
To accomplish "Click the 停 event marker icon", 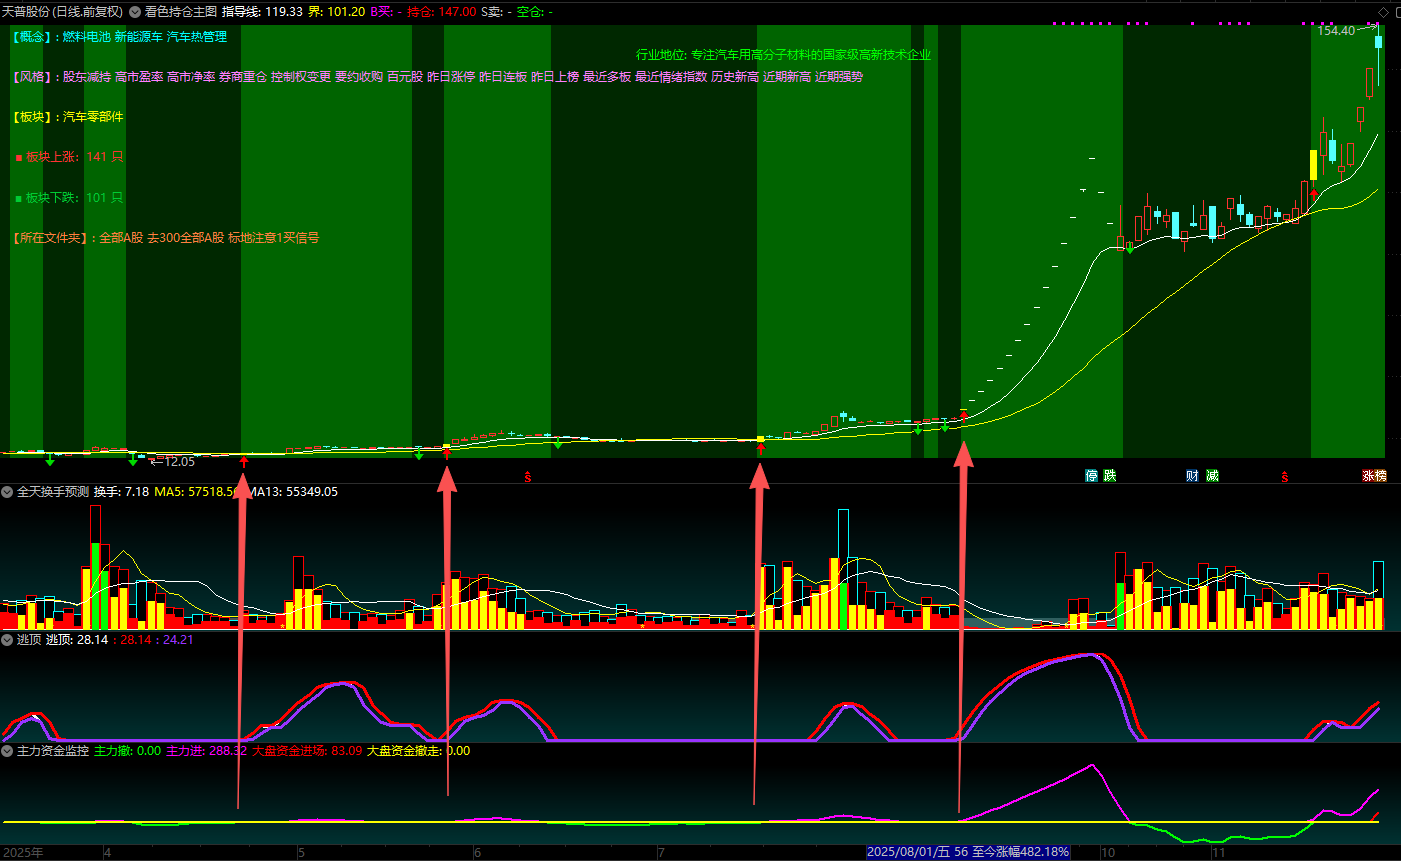I will [x=1092, y=476].
